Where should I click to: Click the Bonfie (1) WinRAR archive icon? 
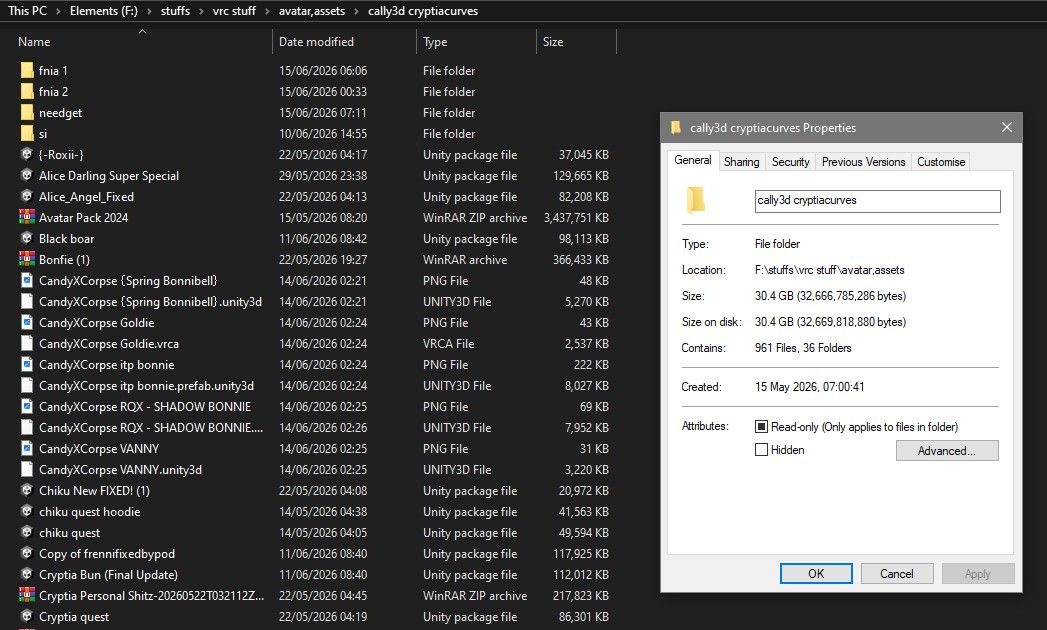[x=27, y=259]
